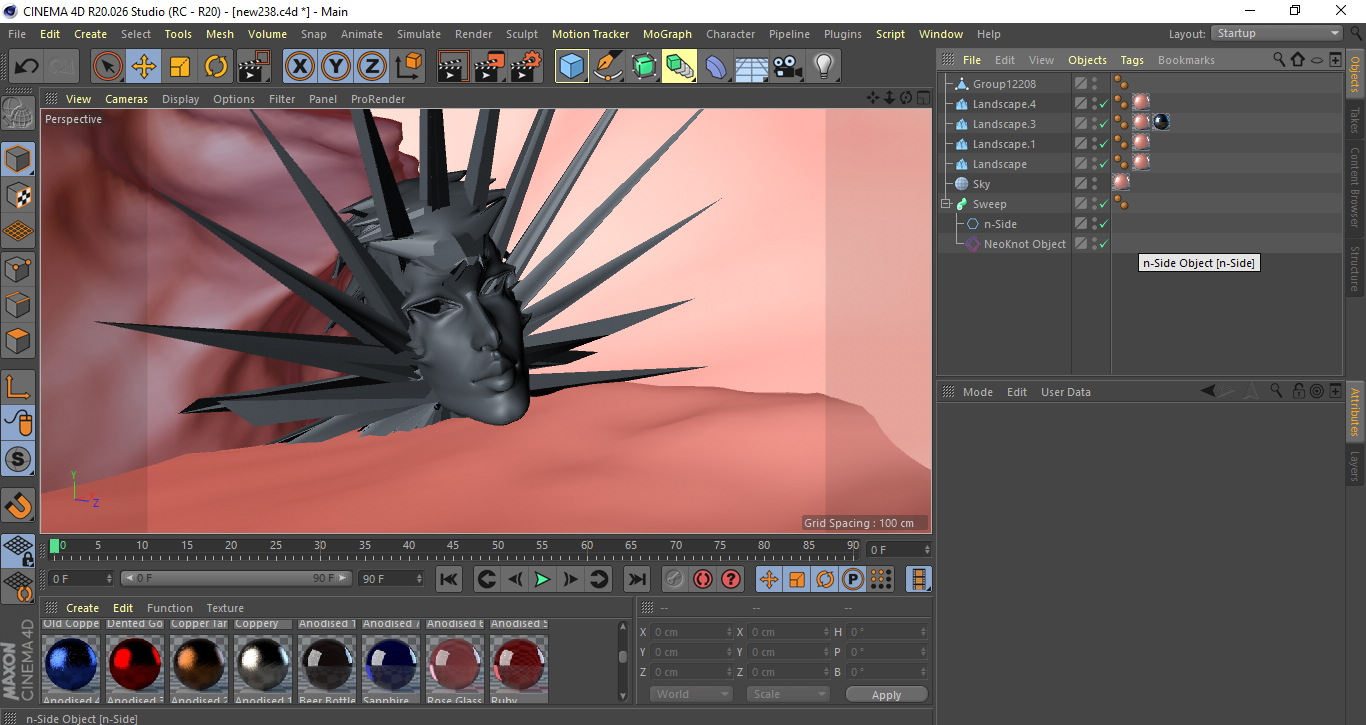This screenshot has width=1366, height=725.
Task: Select Points mode in left palette
Action: click(x=19, y=268)
